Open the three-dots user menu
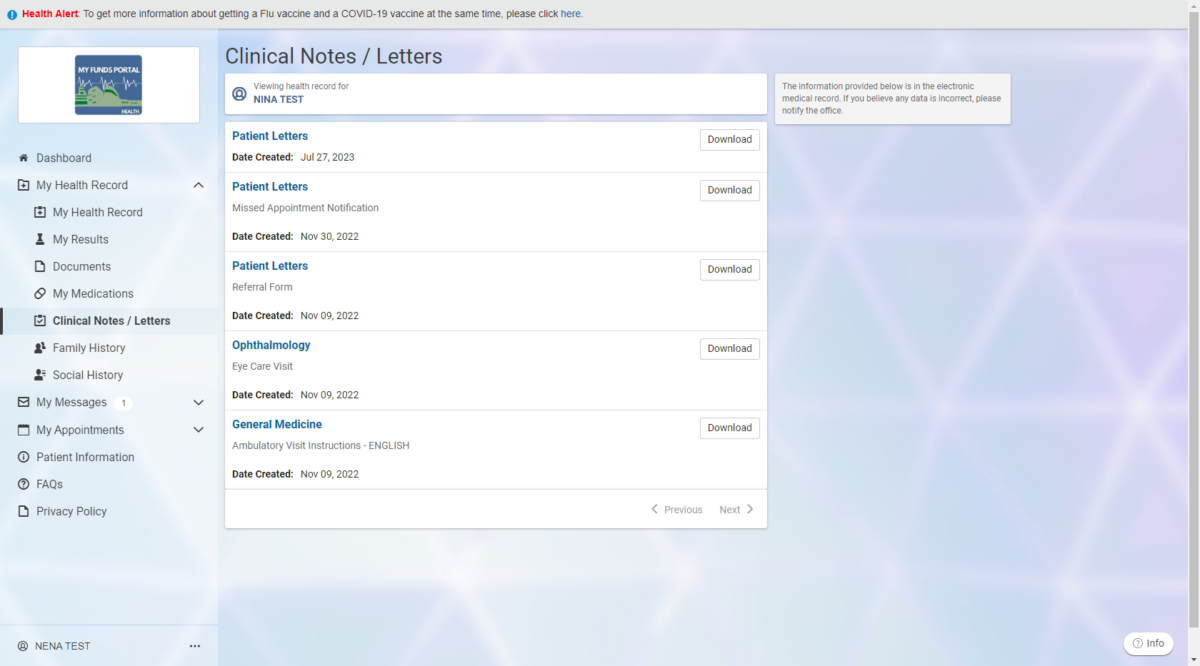1200x666 pixels. [x=195, y=646]
